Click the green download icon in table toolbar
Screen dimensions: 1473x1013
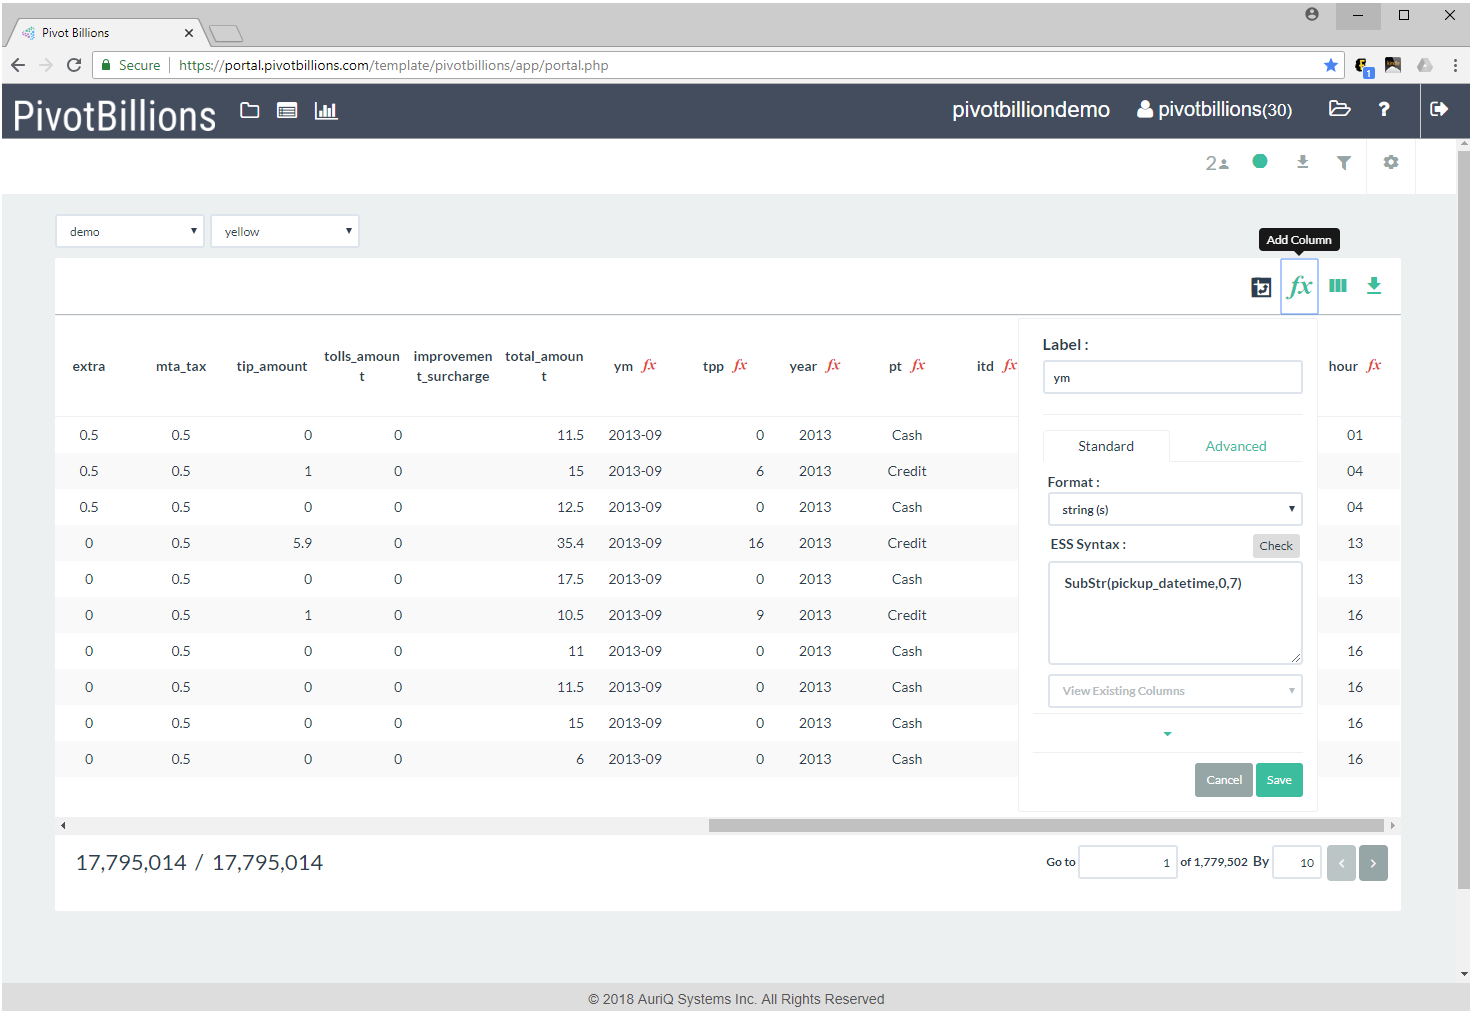point(1374,286)
